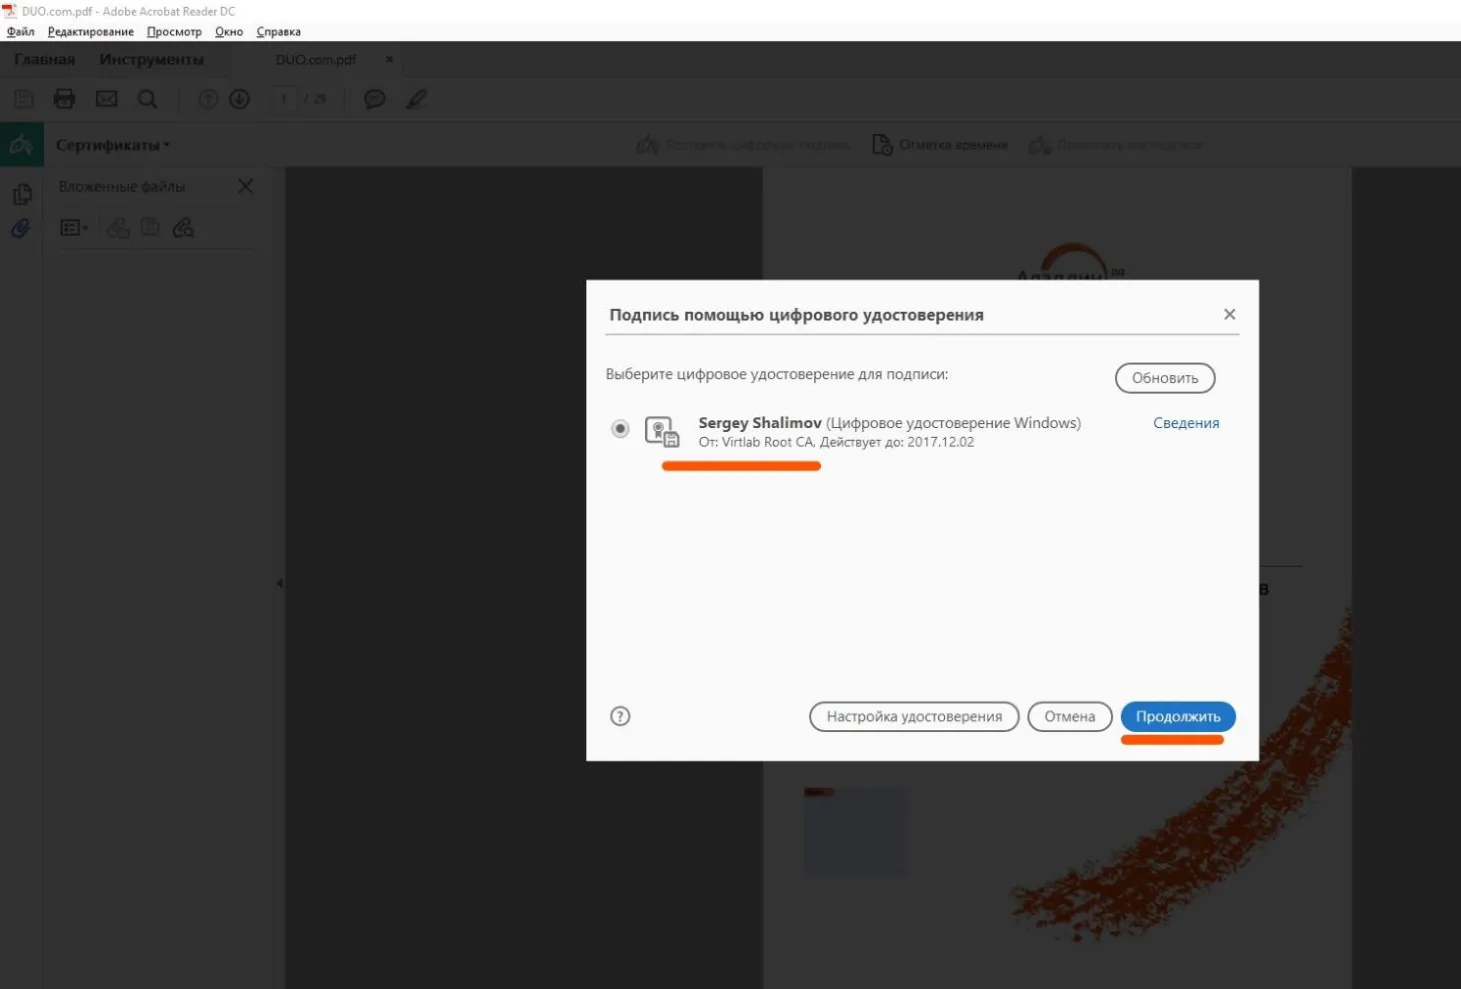Cancel the dialog with Отмена

tap(1069, 716)
